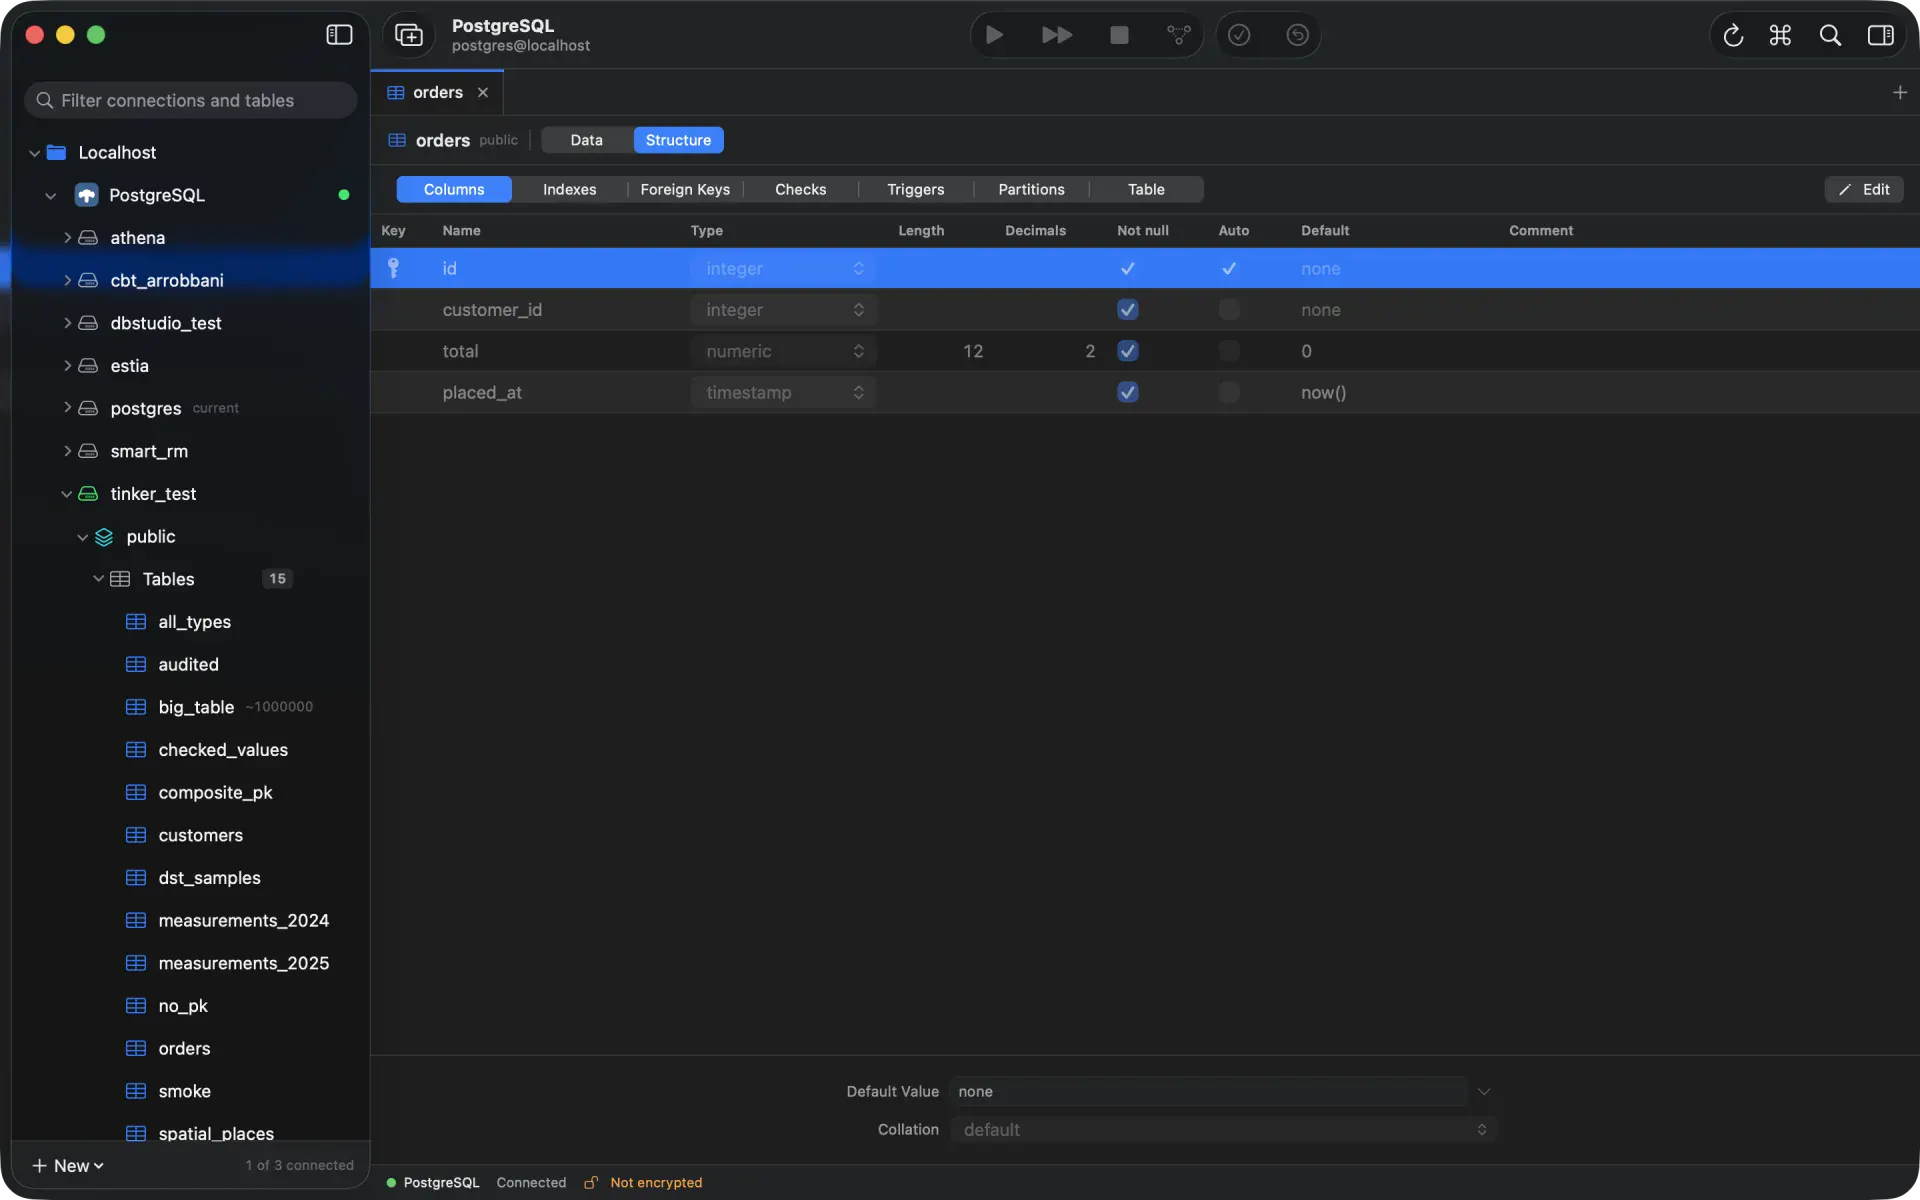Expand the cbt_arrobbani database

pos(66,281)
